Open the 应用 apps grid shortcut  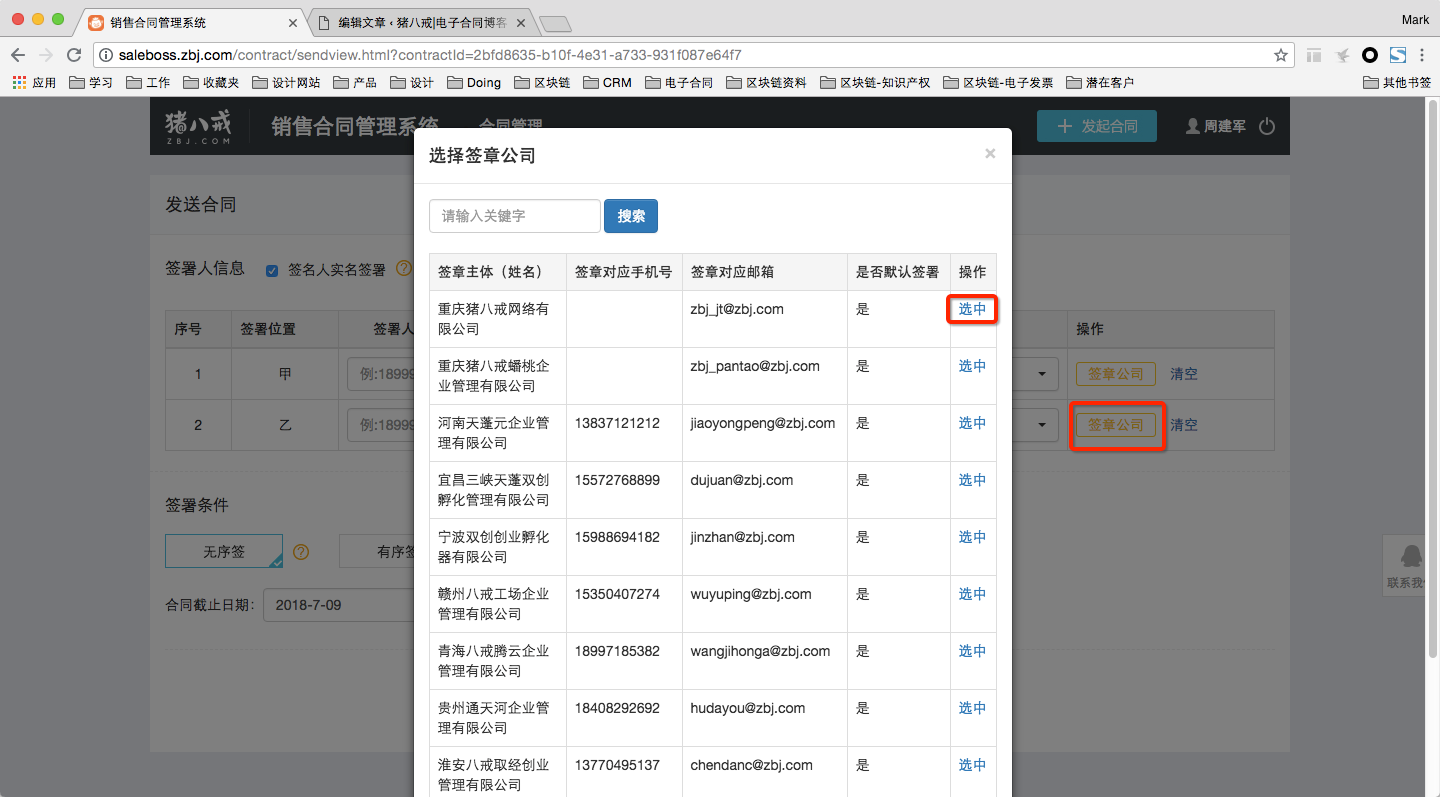(x=34, y=83)
